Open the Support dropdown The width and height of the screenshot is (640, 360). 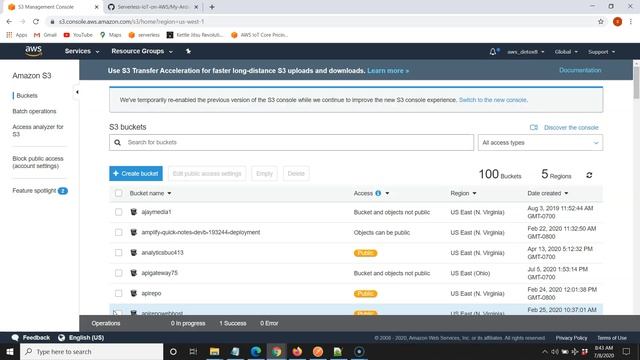pyautogui.click(x=601, y=52)
